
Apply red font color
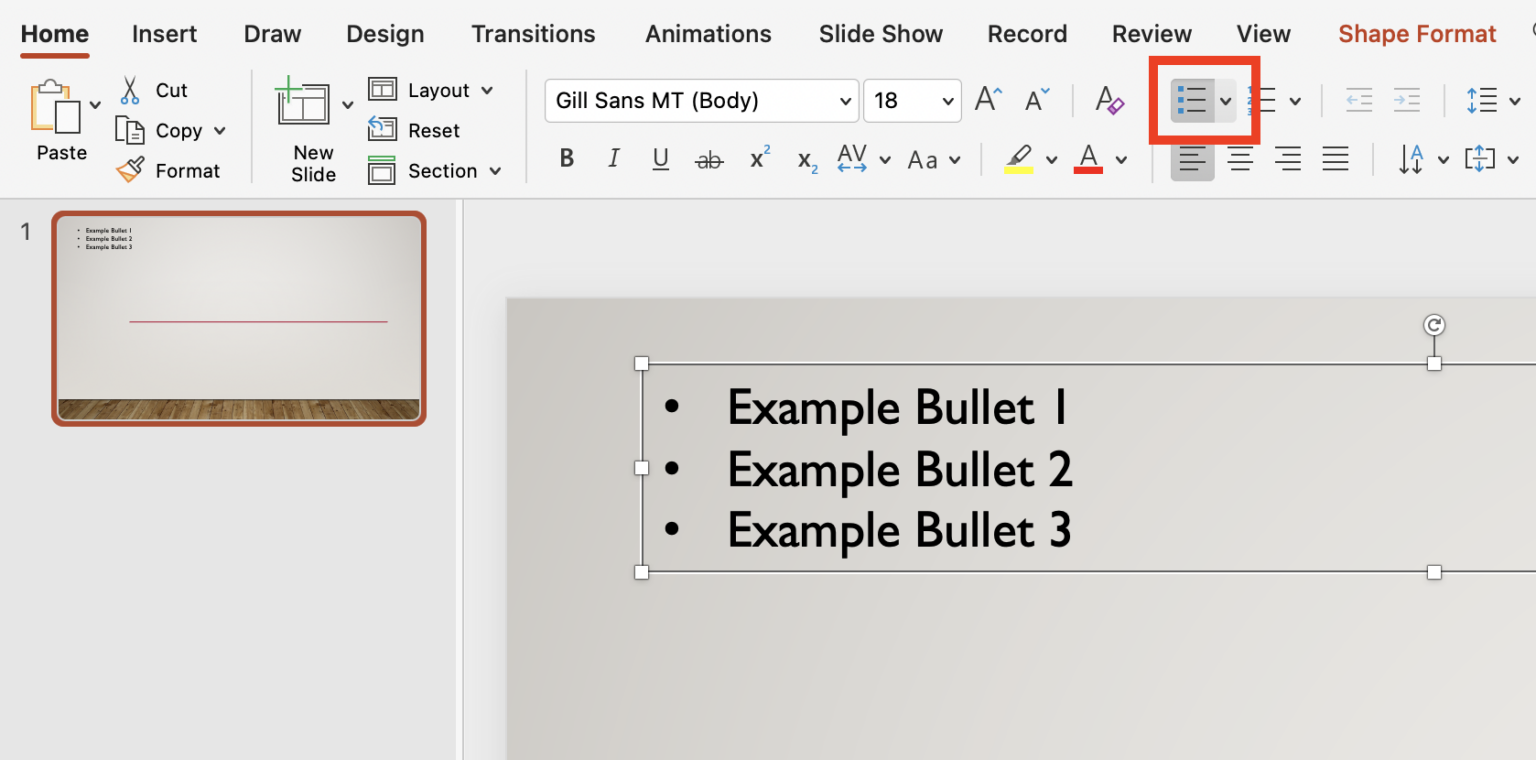point(1089,159)
